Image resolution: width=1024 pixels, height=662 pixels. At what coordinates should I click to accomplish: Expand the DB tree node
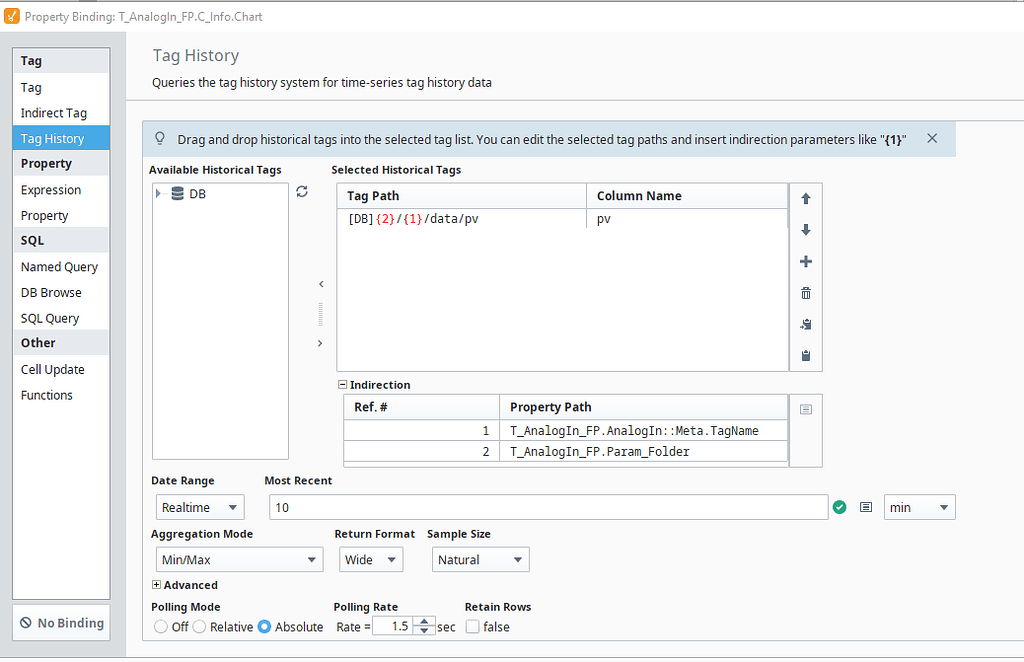click(157, 193)
